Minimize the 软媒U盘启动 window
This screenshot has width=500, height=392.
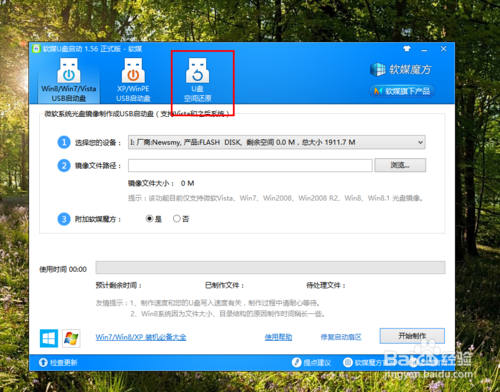point(424,49)
